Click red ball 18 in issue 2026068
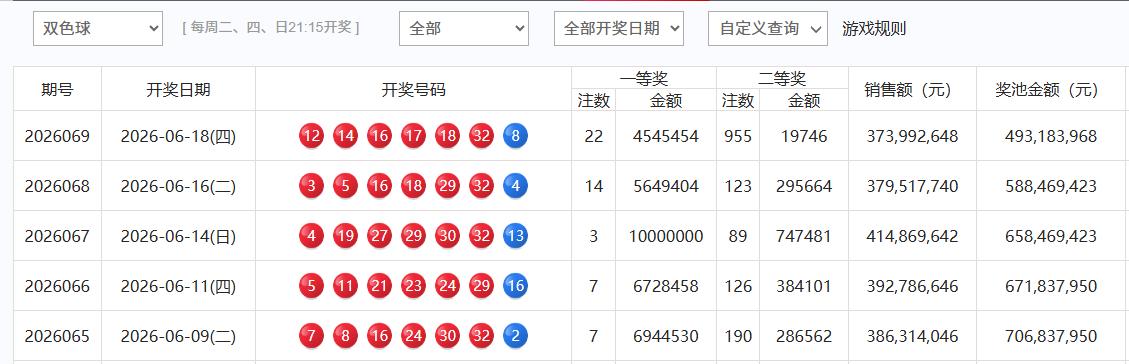 (413, 186)
